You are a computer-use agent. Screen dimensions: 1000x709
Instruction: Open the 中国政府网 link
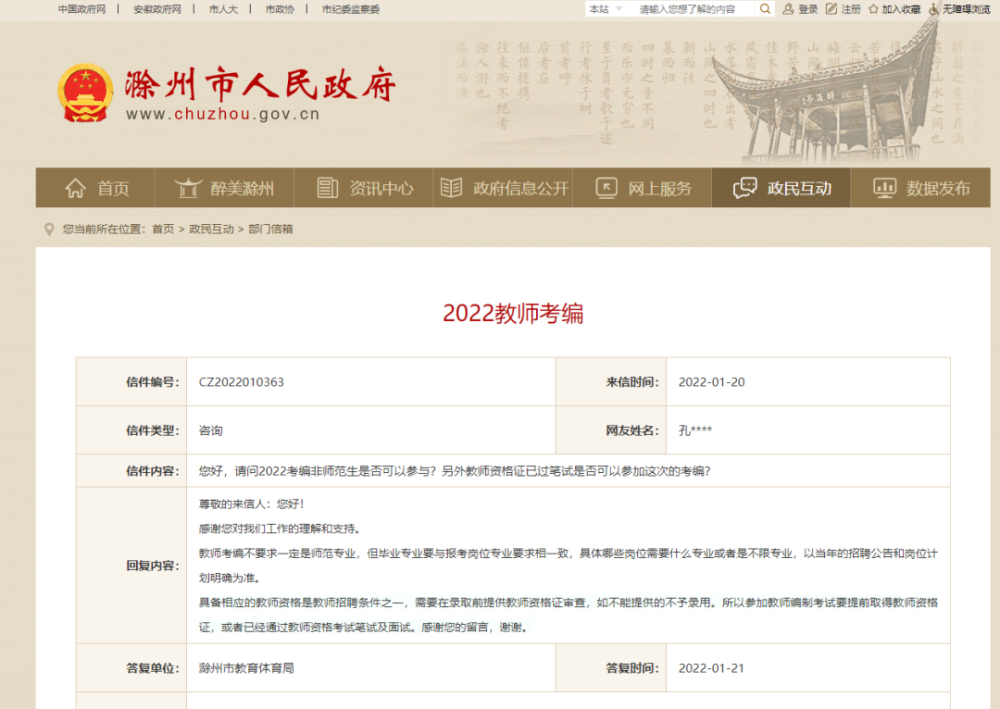pyautogui.click(x=82, y=9)
